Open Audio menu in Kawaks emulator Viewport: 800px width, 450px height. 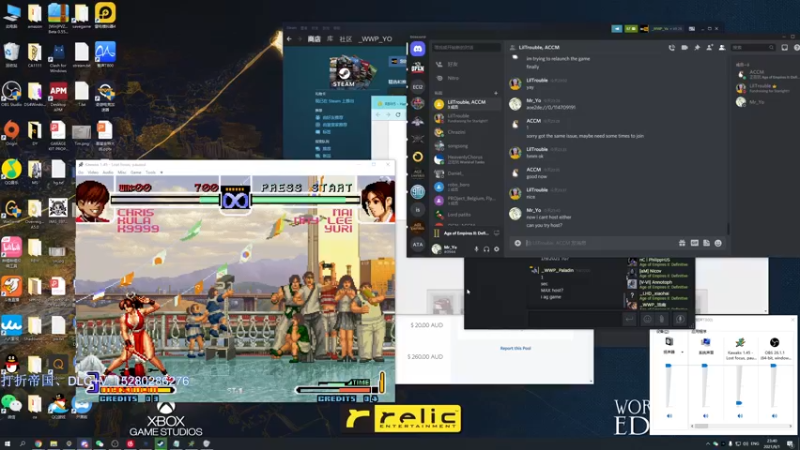coord(108,172)
